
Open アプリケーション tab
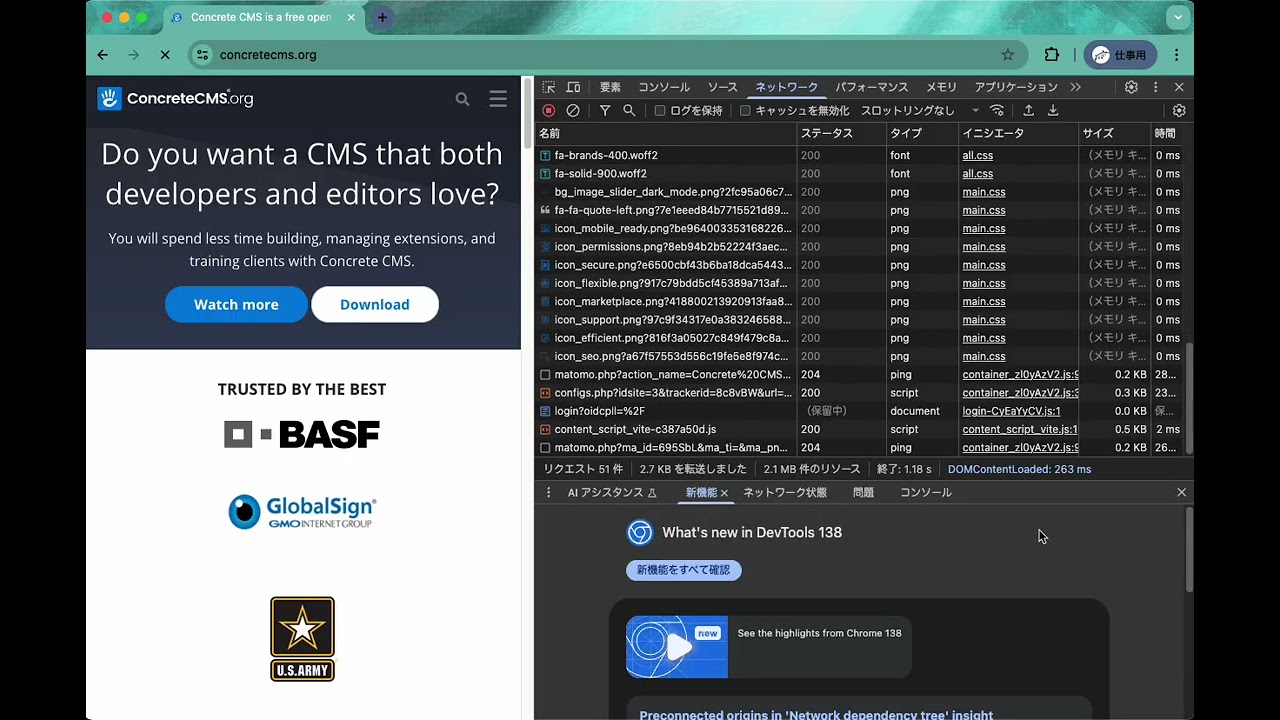coord(1016,87)
